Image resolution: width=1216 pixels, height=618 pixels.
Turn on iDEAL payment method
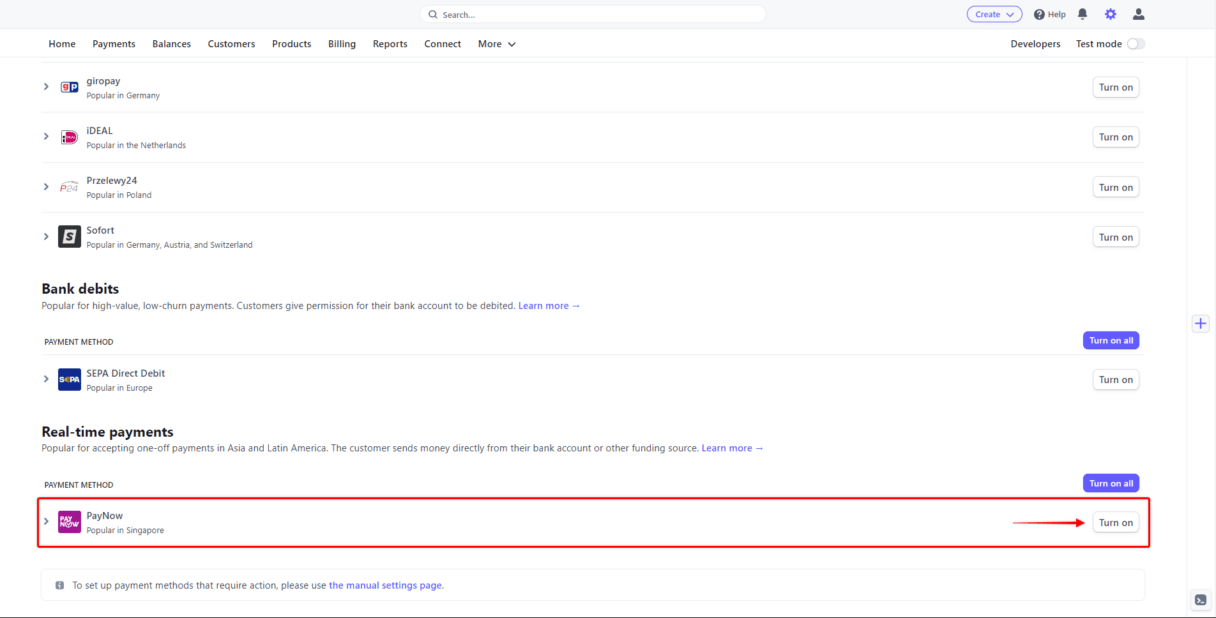tap(1116, 137)
